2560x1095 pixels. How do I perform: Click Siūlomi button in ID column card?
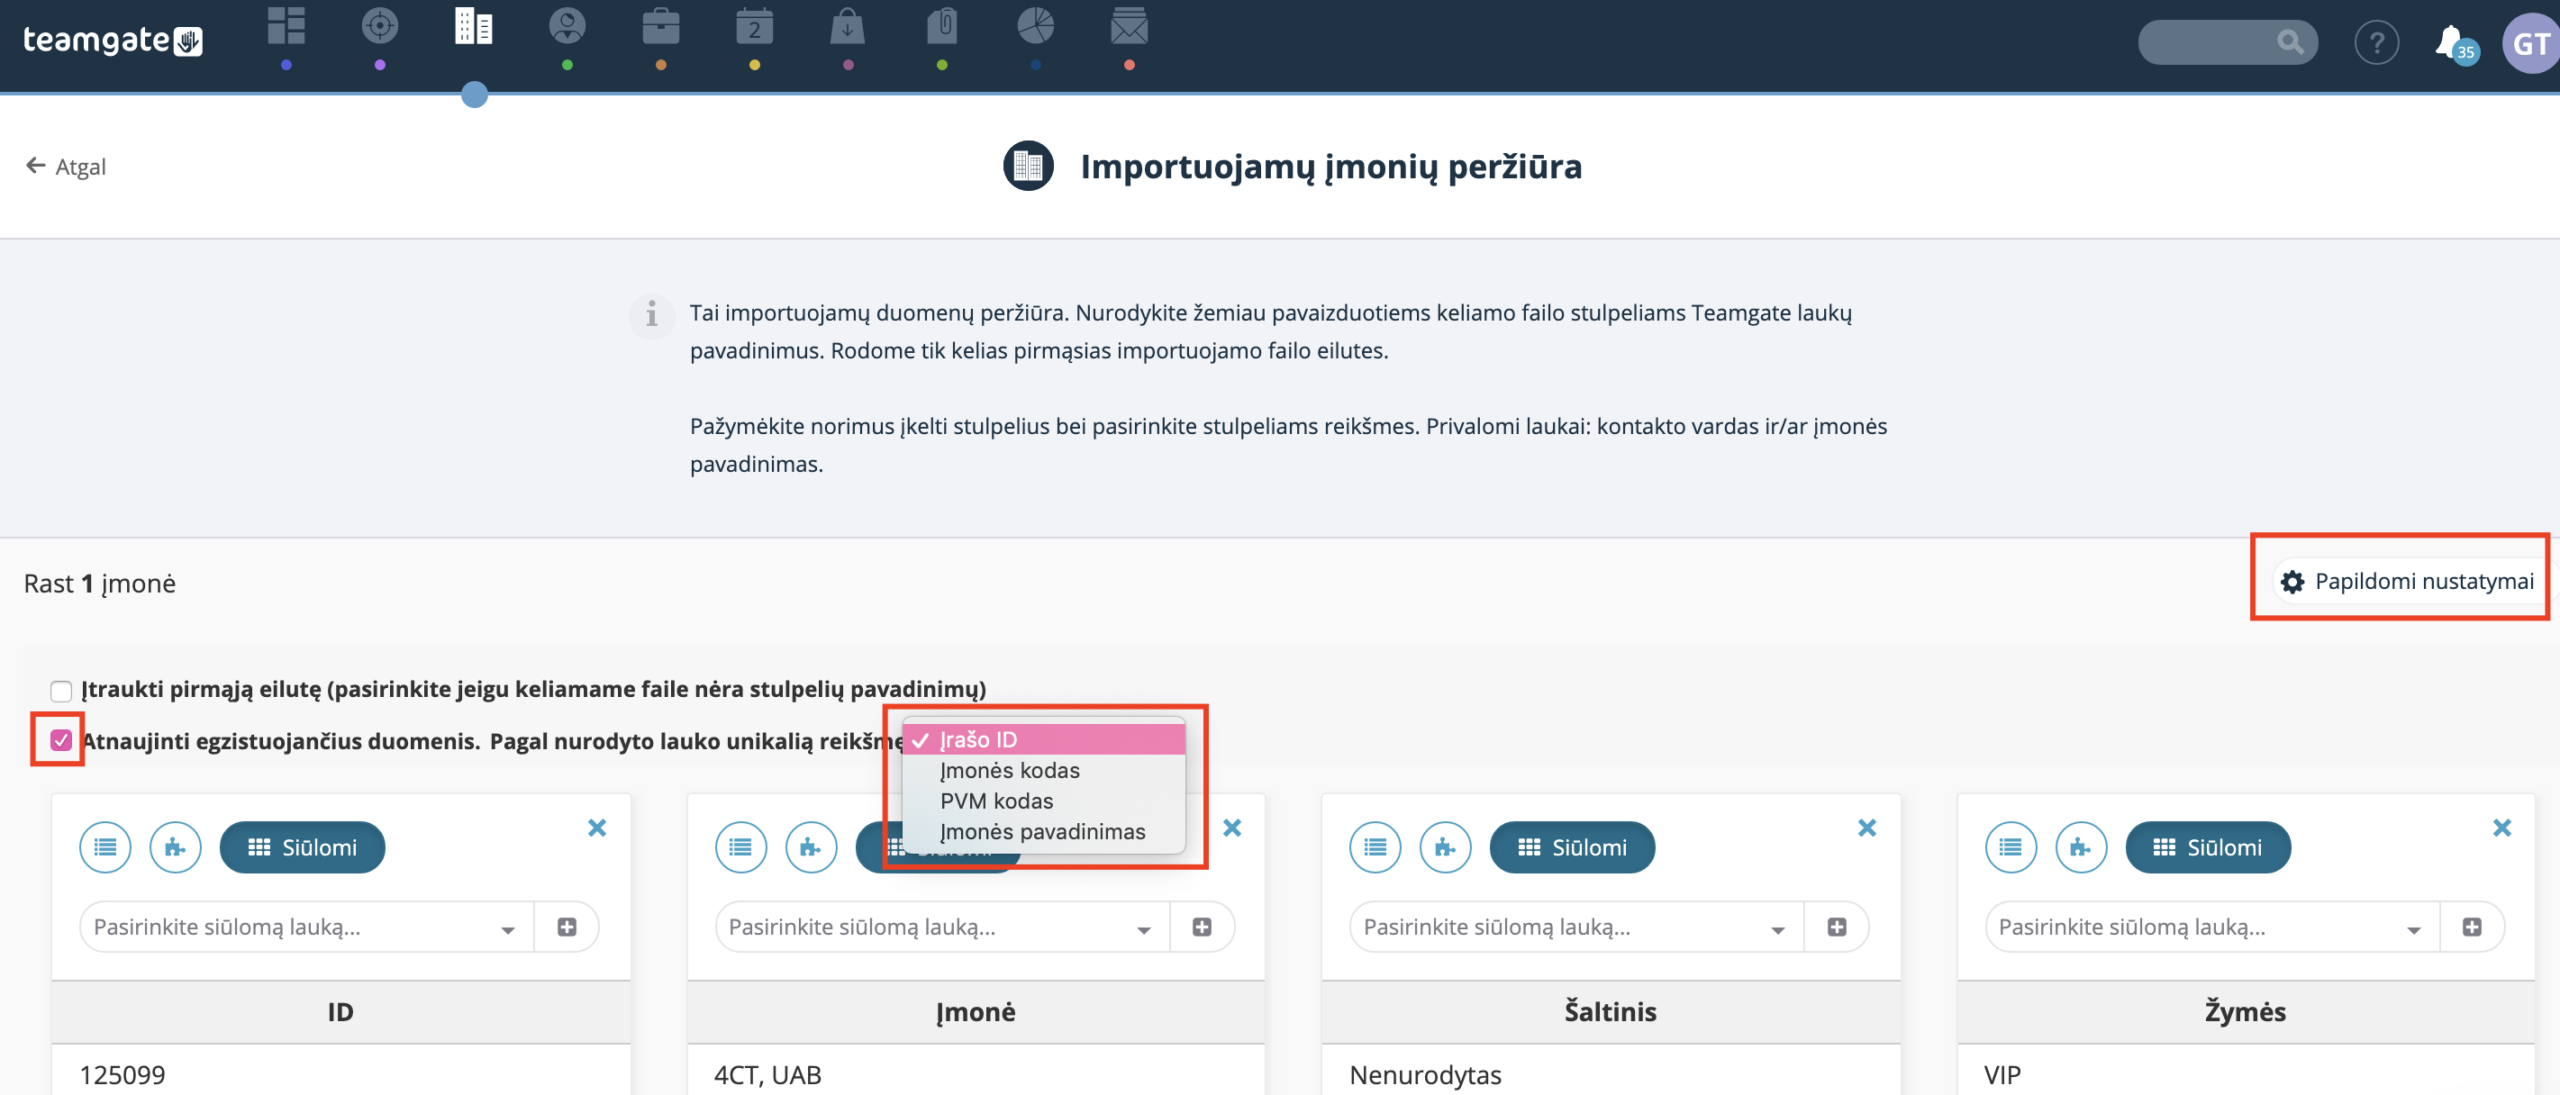[302, 847]
